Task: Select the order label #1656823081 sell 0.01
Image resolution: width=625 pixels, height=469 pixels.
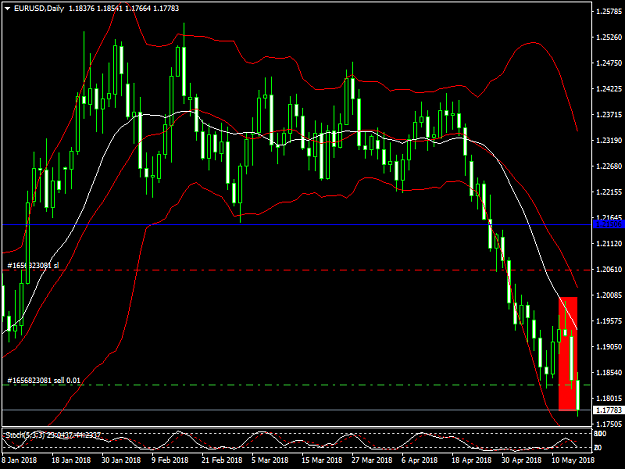Action: pos(44,381)
